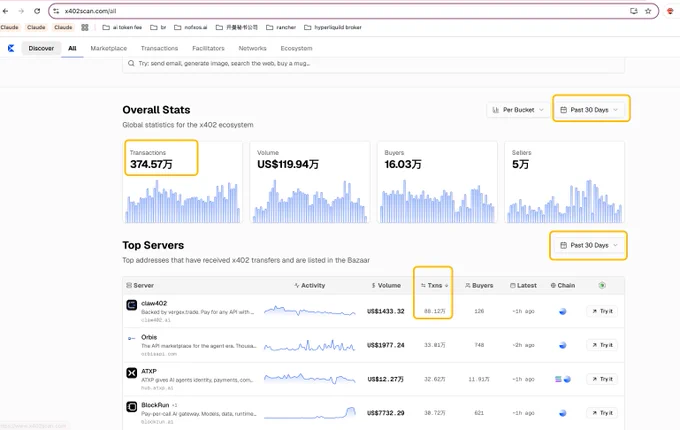This screenshot has width=680, height=430.
Task: Sort table by Txns column
Action: [x=434, y=285]
